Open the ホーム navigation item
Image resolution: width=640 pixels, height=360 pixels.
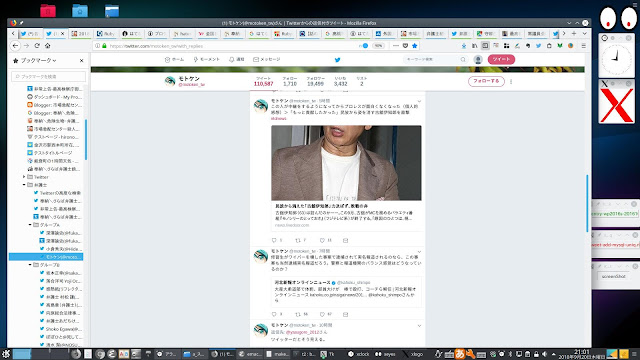pyautogui.click(x=174, y=60)
